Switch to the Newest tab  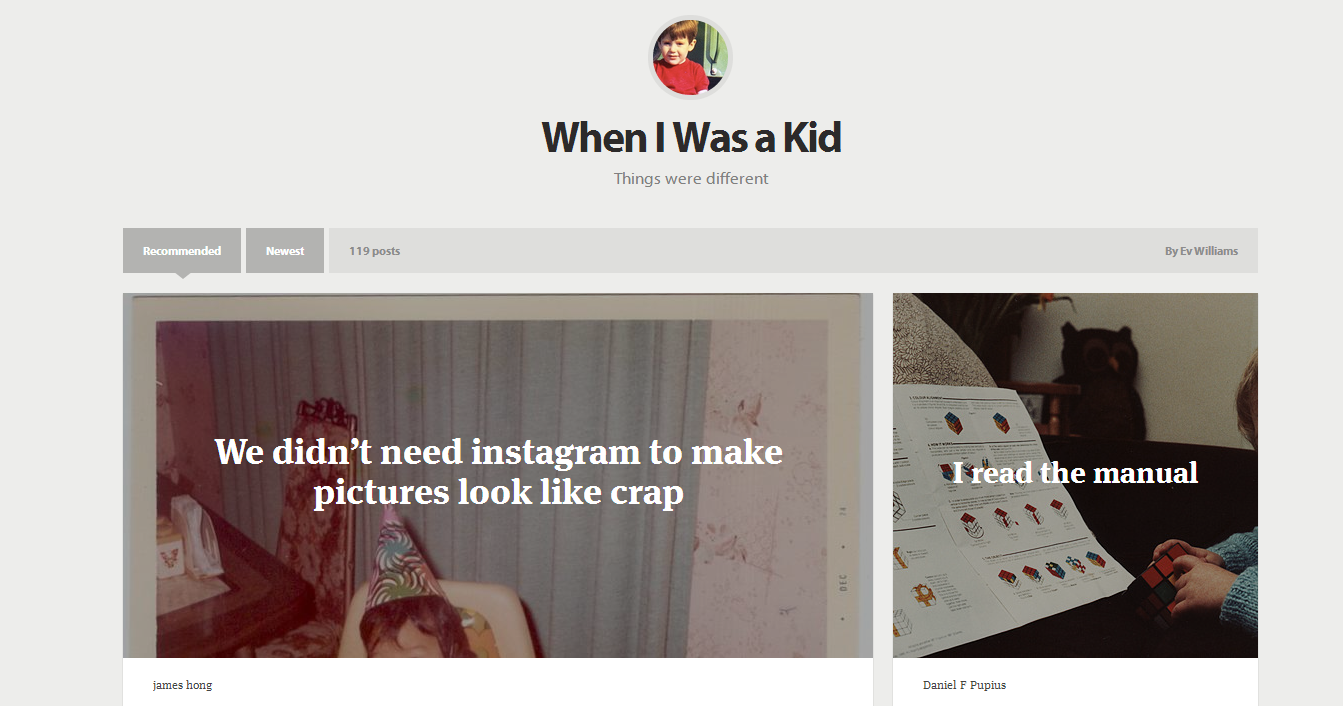pyautogui.click(x=285, y=251)
